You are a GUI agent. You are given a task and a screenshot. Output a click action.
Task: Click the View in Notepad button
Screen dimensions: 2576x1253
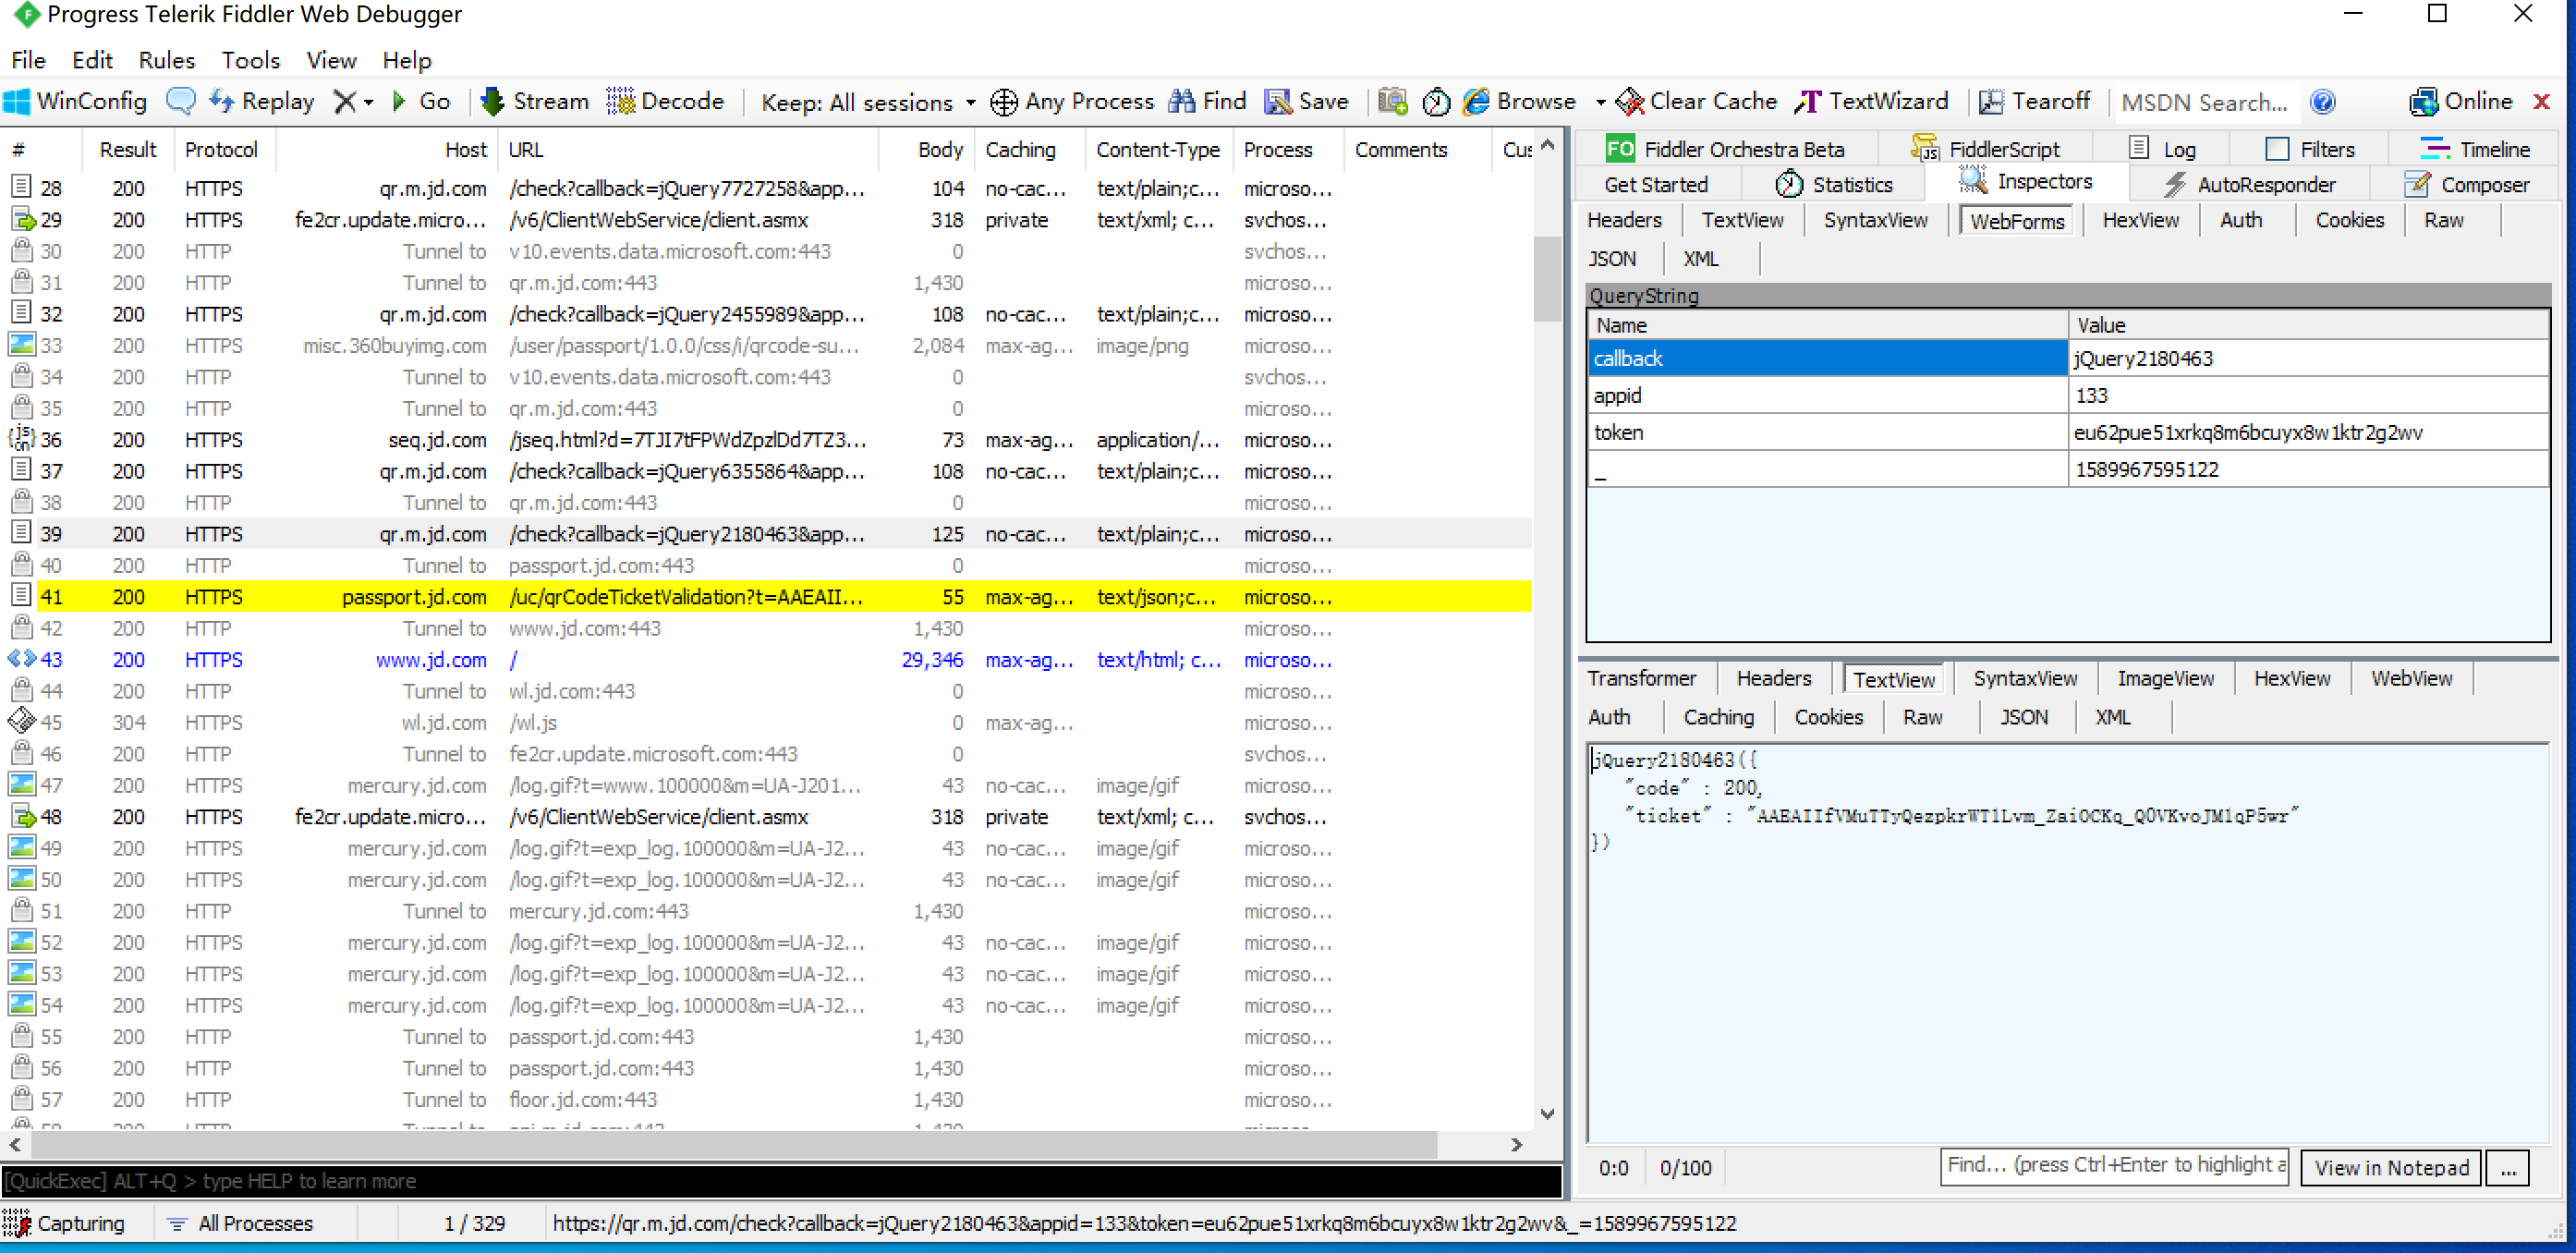click(2390, 1167)
